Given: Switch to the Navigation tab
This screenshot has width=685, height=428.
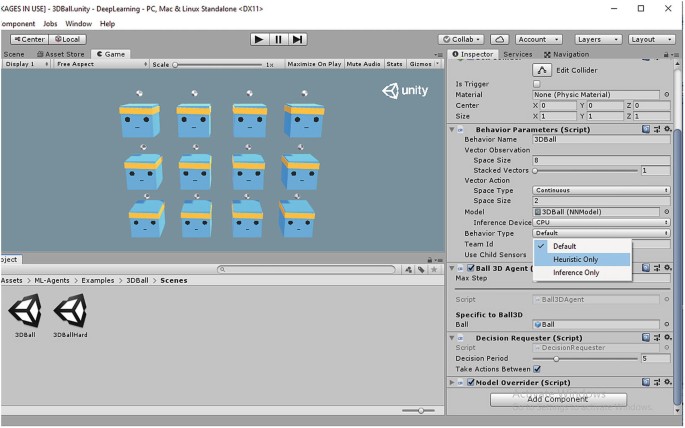Looking at the screenshot, I should (567, 54).
